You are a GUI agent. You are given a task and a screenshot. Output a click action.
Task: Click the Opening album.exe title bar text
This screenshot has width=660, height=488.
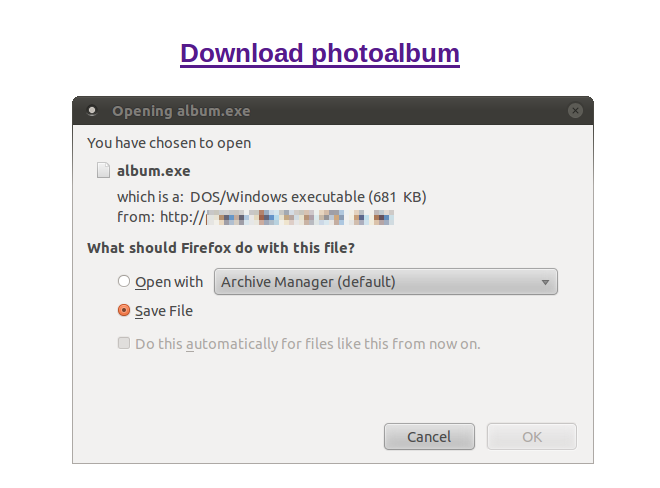pos(181,111)
